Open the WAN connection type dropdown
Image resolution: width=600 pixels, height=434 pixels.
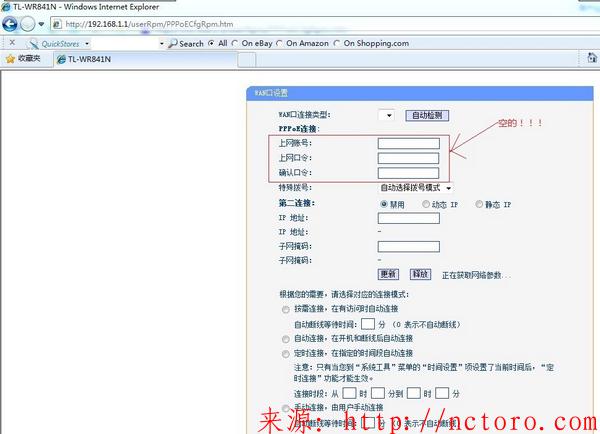click(386, 115)
